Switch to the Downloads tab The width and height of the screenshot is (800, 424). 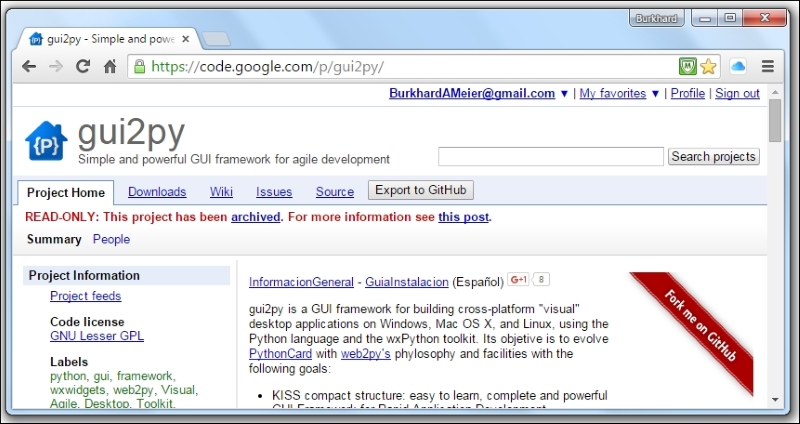157,192
